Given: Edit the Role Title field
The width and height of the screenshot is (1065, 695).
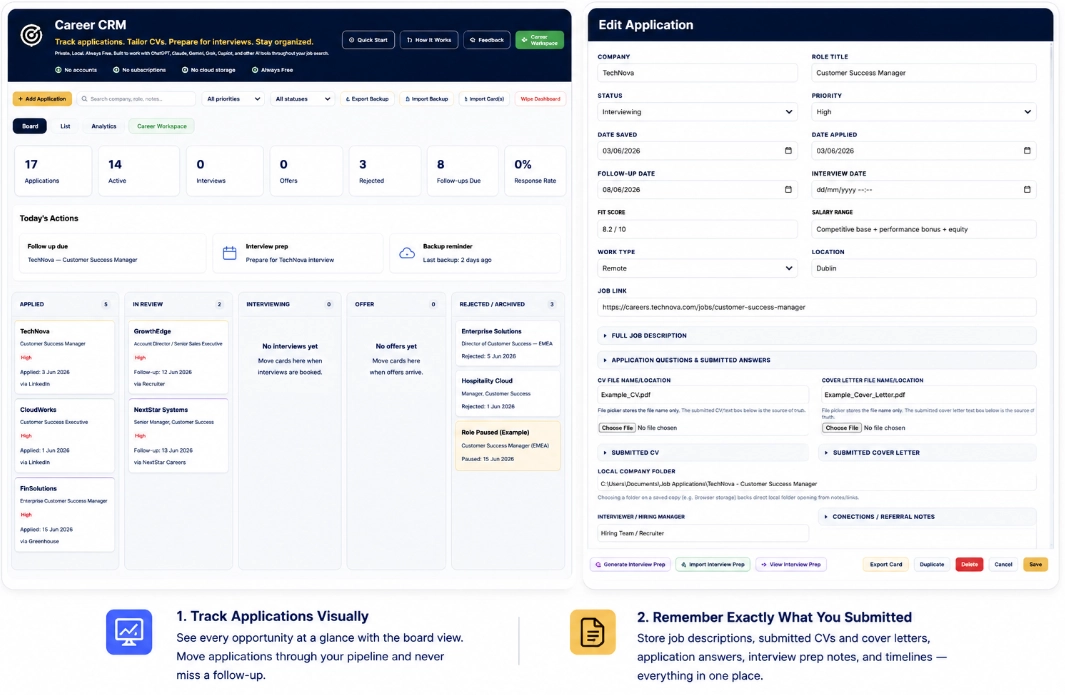Looking at the screenshot, I should point(924,73).
